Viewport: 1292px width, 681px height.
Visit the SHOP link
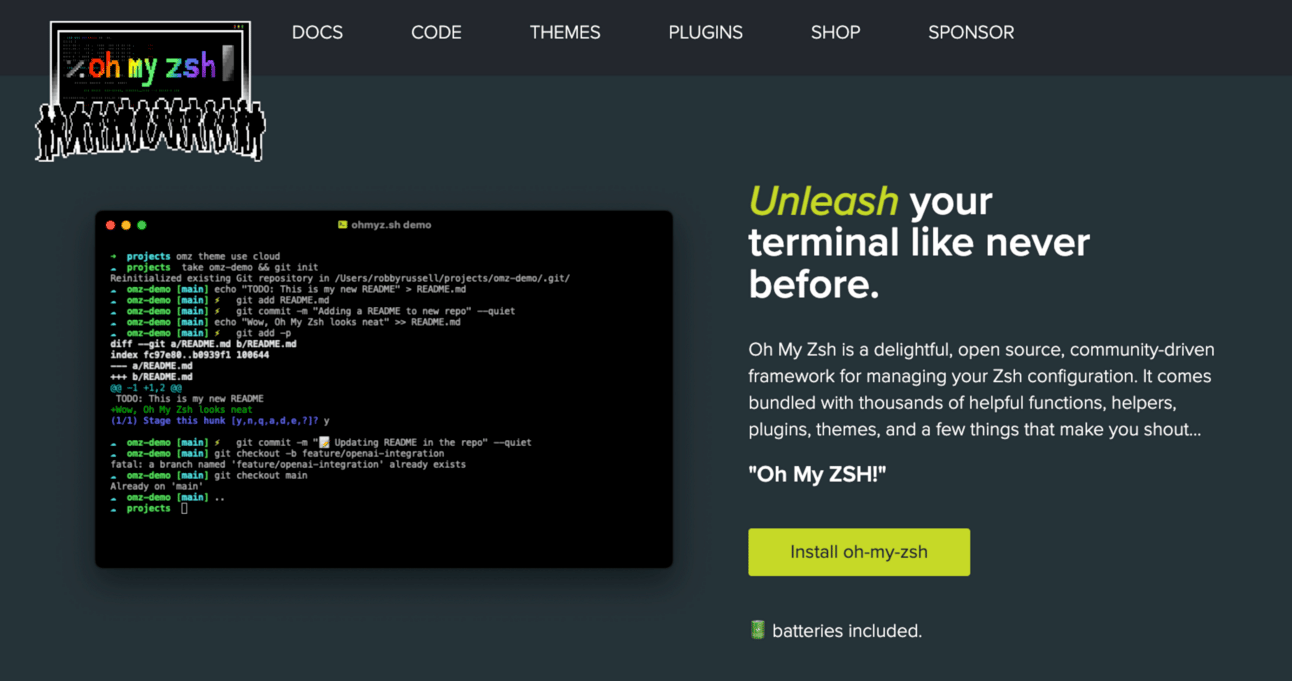pyautogui.click(x=835, y=32)
